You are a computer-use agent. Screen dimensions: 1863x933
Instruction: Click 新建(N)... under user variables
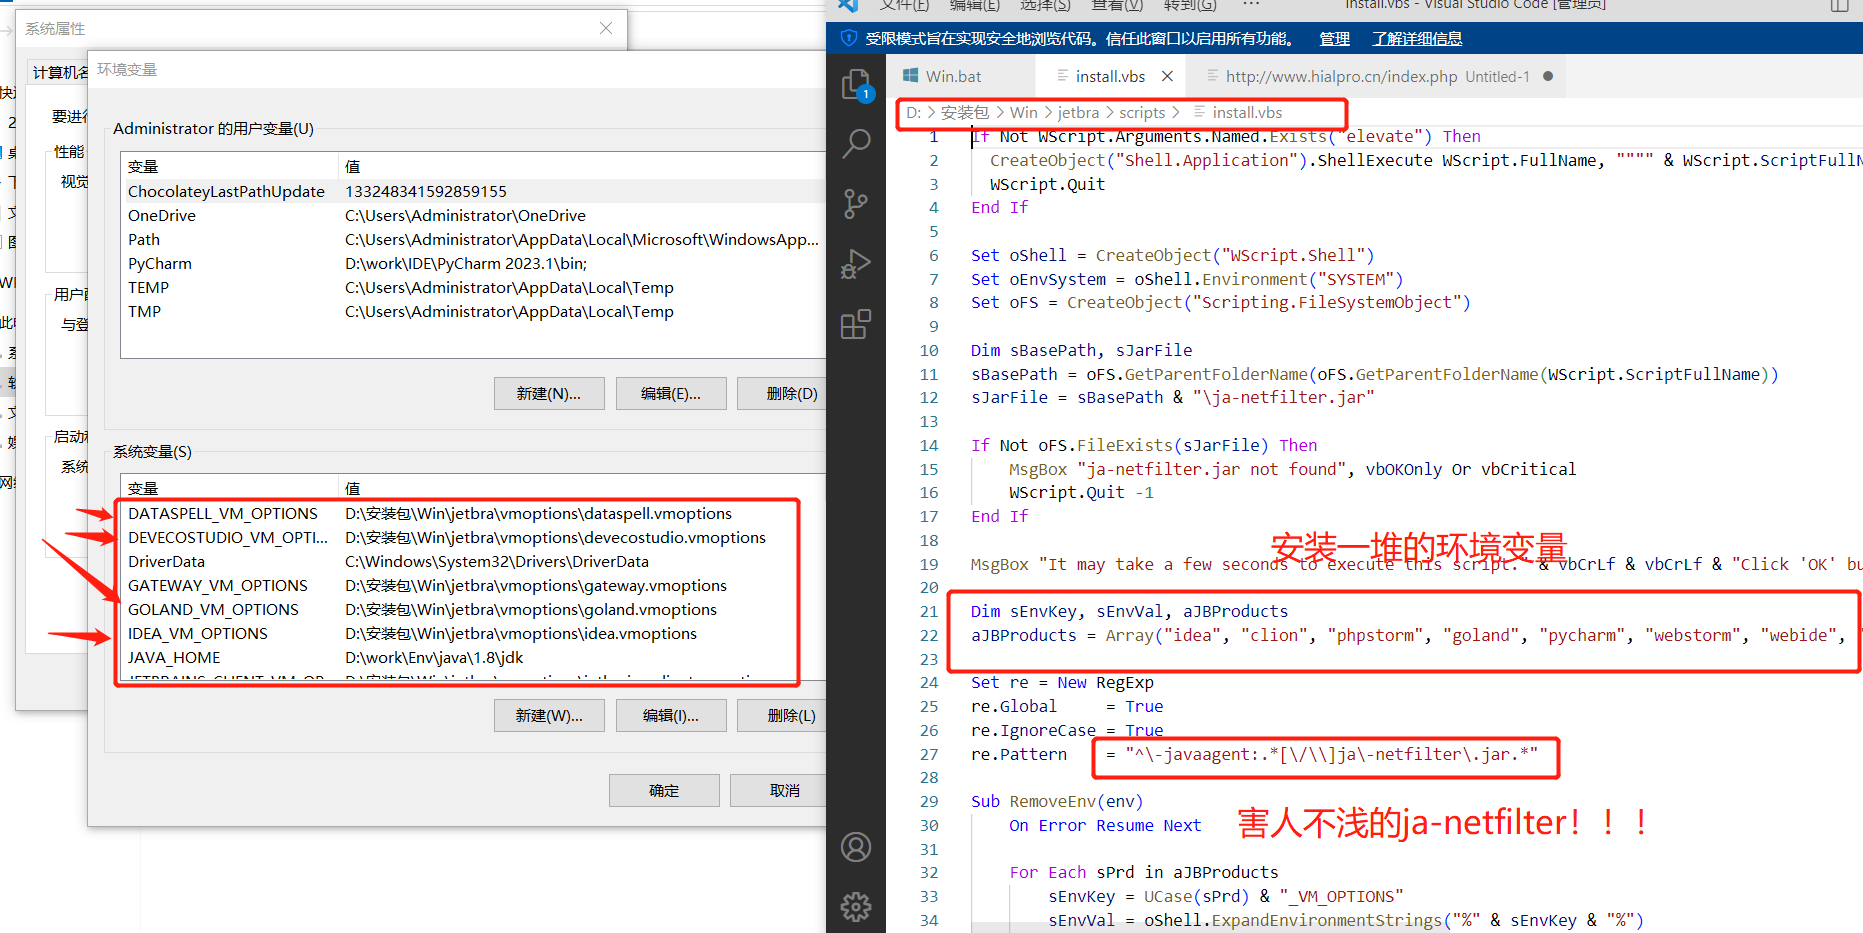(548, 394)
